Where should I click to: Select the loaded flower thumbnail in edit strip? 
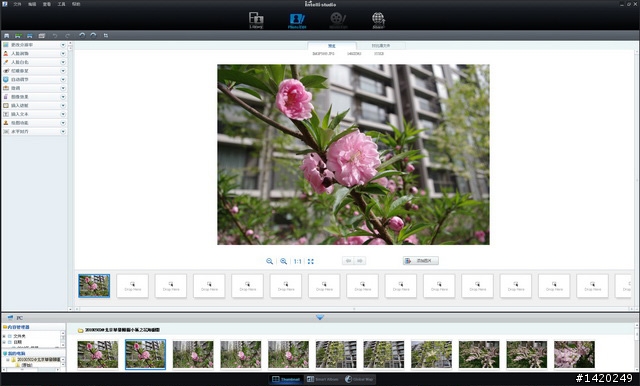click(x=94, y=286)
